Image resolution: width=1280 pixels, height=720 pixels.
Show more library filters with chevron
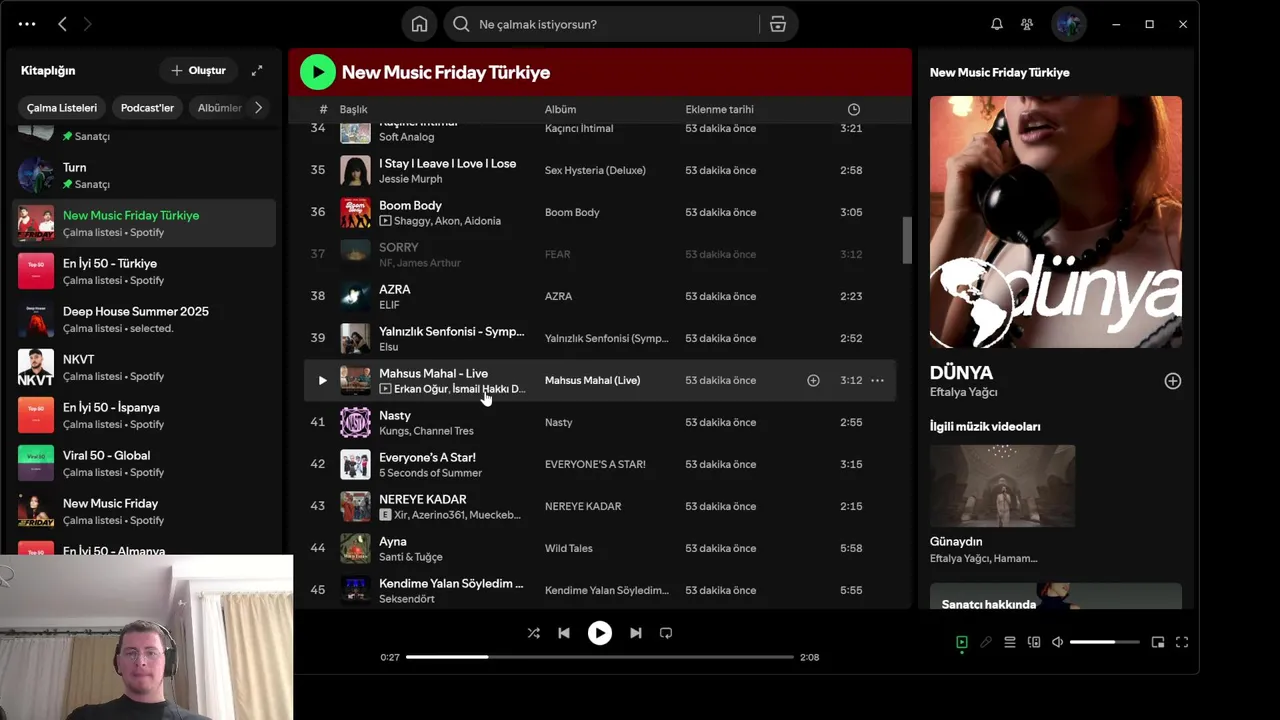click(x=259, y=108)
